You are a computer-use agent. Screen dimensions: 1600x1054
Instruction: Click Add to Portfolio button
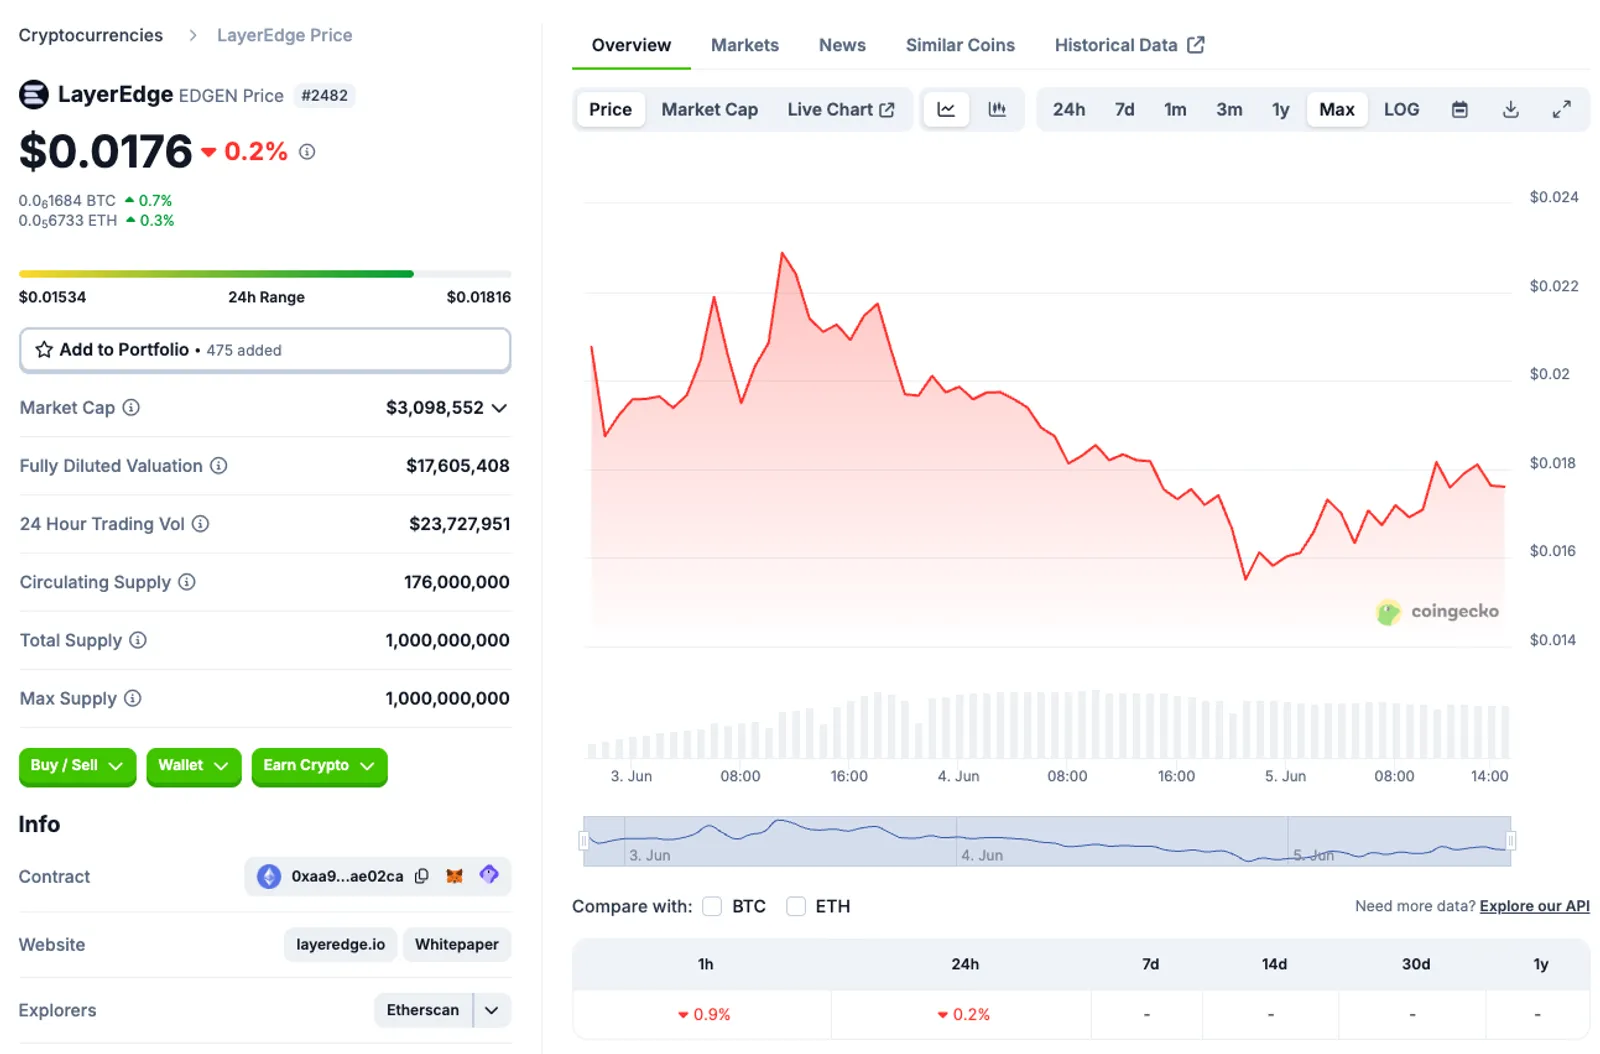coord(265,350)
